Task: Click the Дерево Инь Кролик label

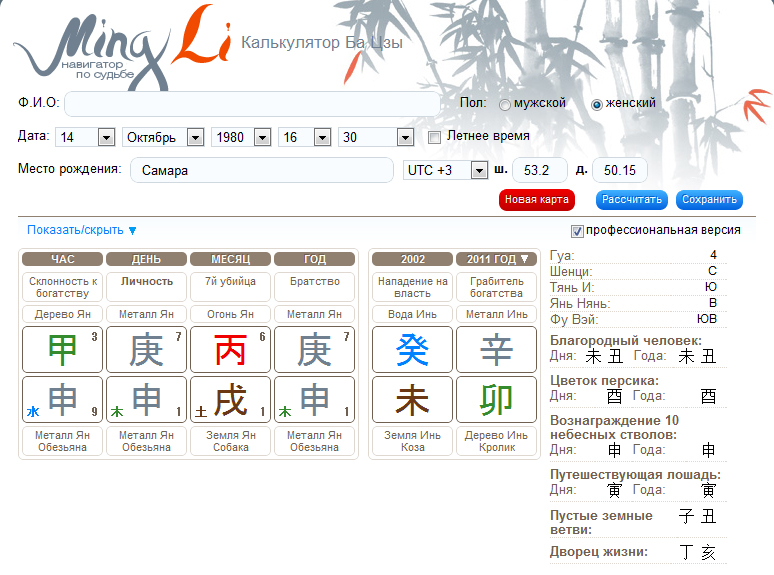Action: tap(496, 441)
